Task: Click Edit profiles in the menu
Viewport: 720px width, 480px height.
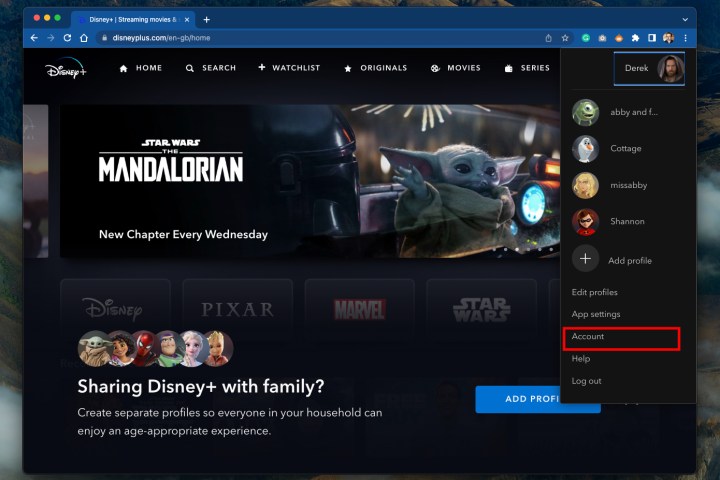Action: point(595,292)
